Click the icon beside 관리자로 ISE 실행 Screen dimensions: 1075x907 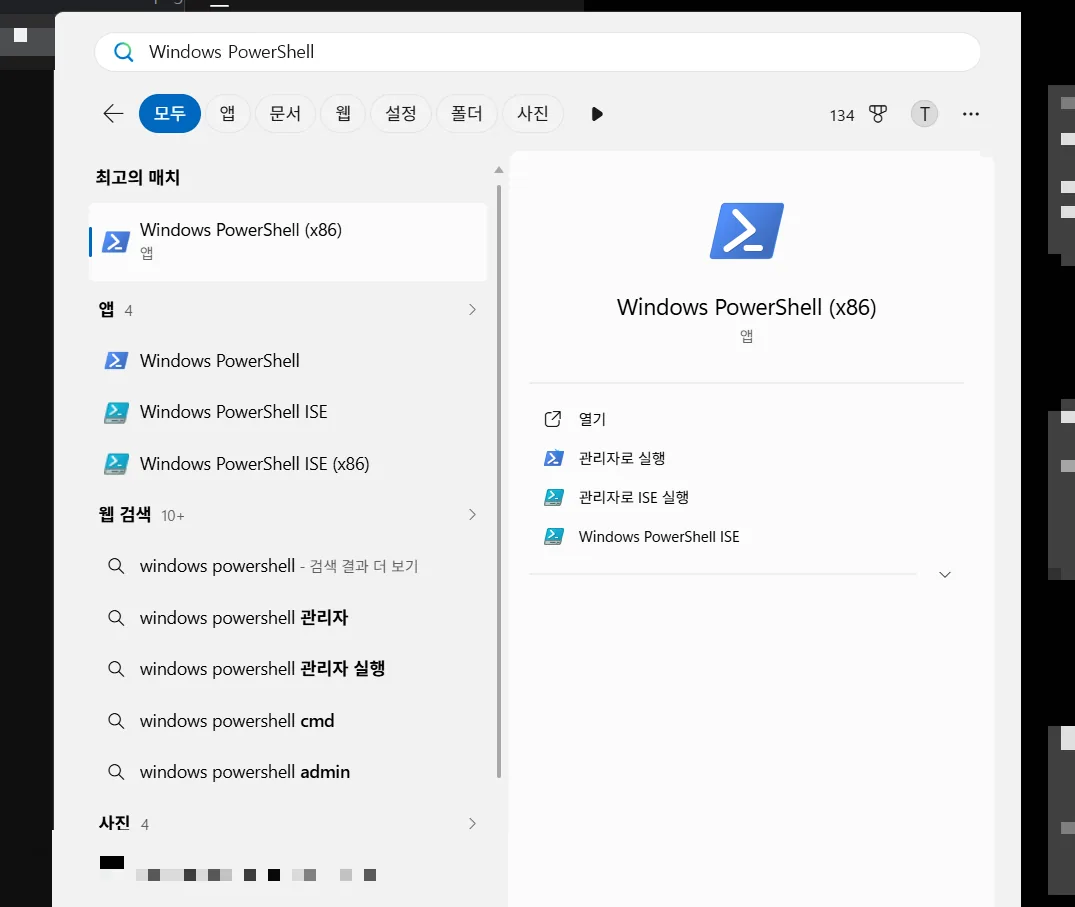[x=553, y=497]
